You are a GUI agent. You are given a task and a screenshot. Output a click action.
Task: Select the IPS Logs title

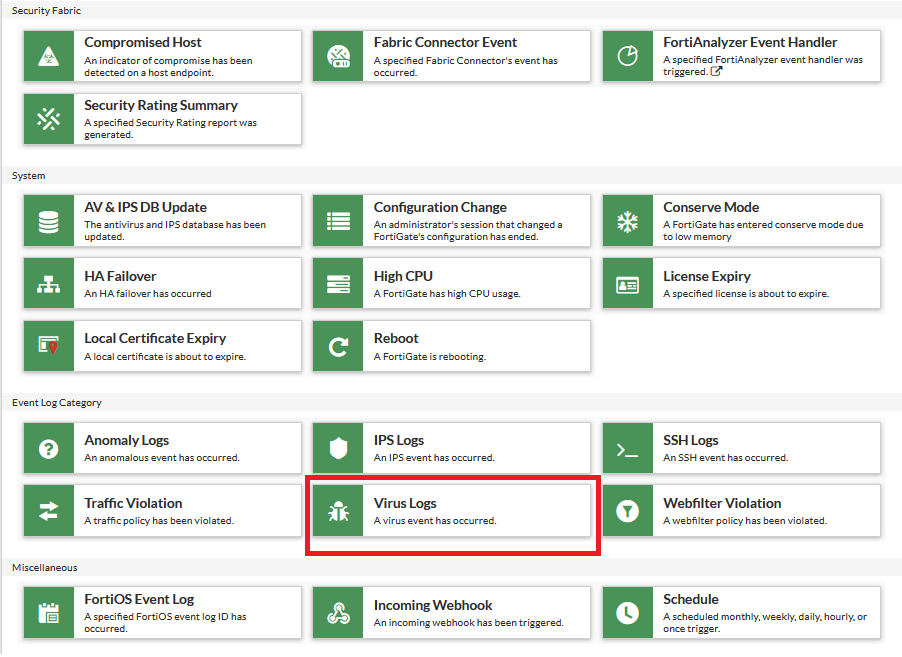399,440
